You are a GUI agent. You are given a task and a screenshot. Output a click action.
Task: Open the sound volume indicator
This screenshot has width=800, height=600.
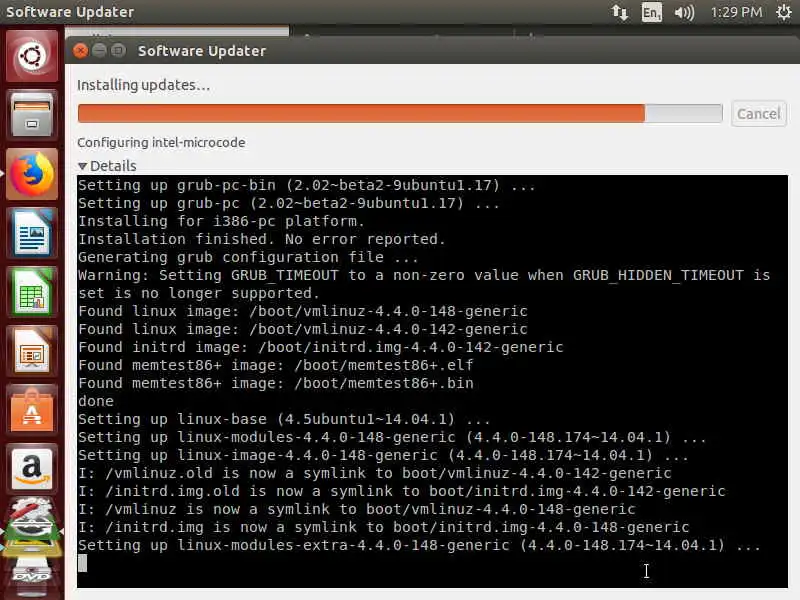coord(684,12)
